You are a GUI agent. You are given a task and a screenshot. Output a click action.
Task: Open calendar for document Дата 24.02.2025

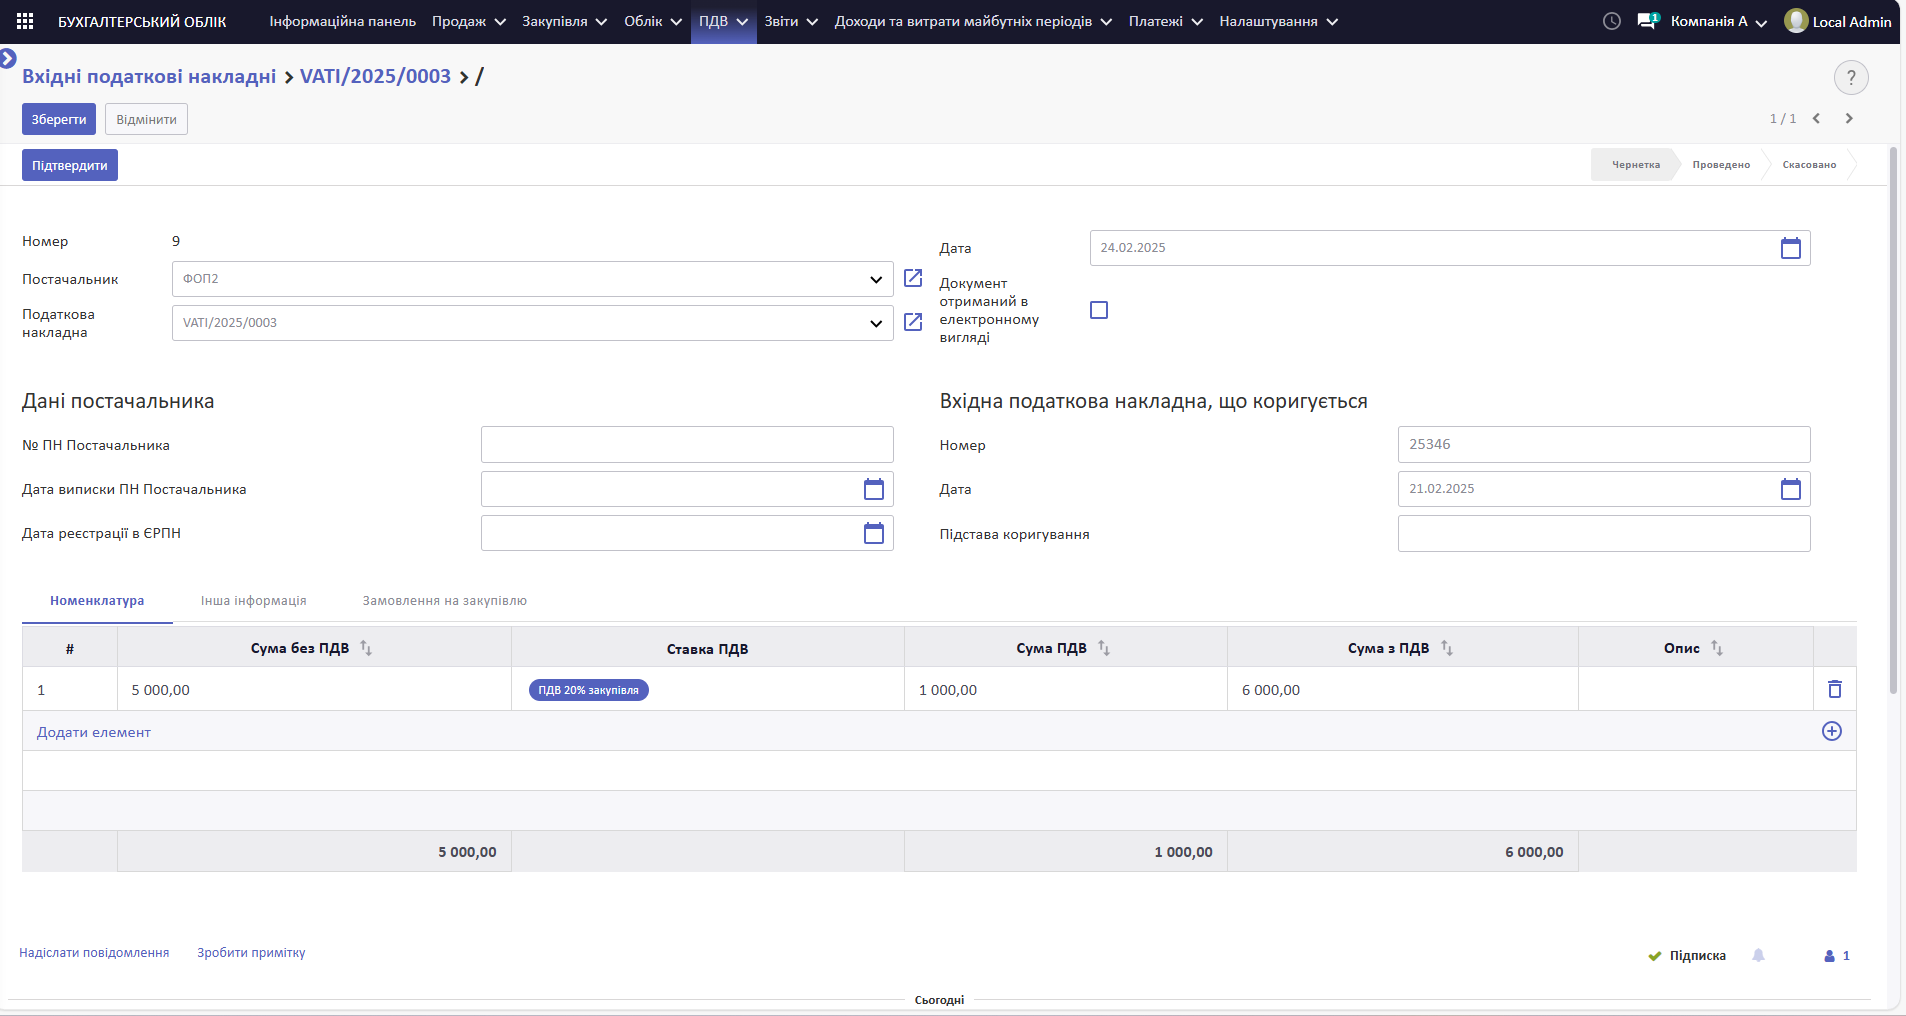click(1791, 248)
